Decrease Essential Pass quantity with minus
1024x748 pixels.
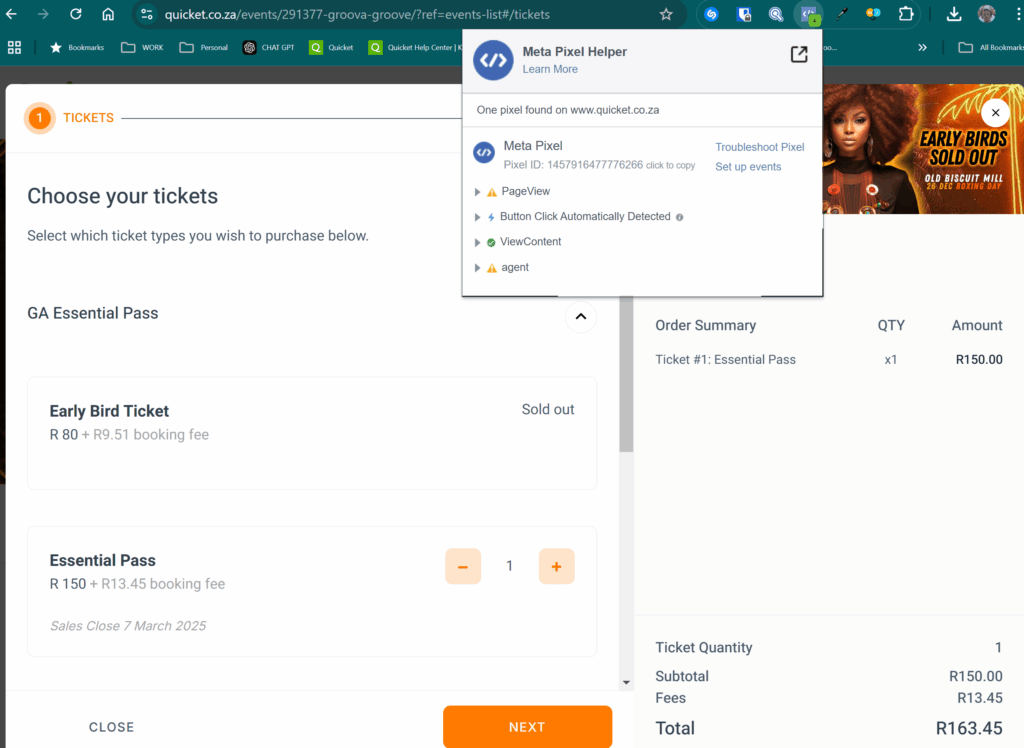coord(463,566)
